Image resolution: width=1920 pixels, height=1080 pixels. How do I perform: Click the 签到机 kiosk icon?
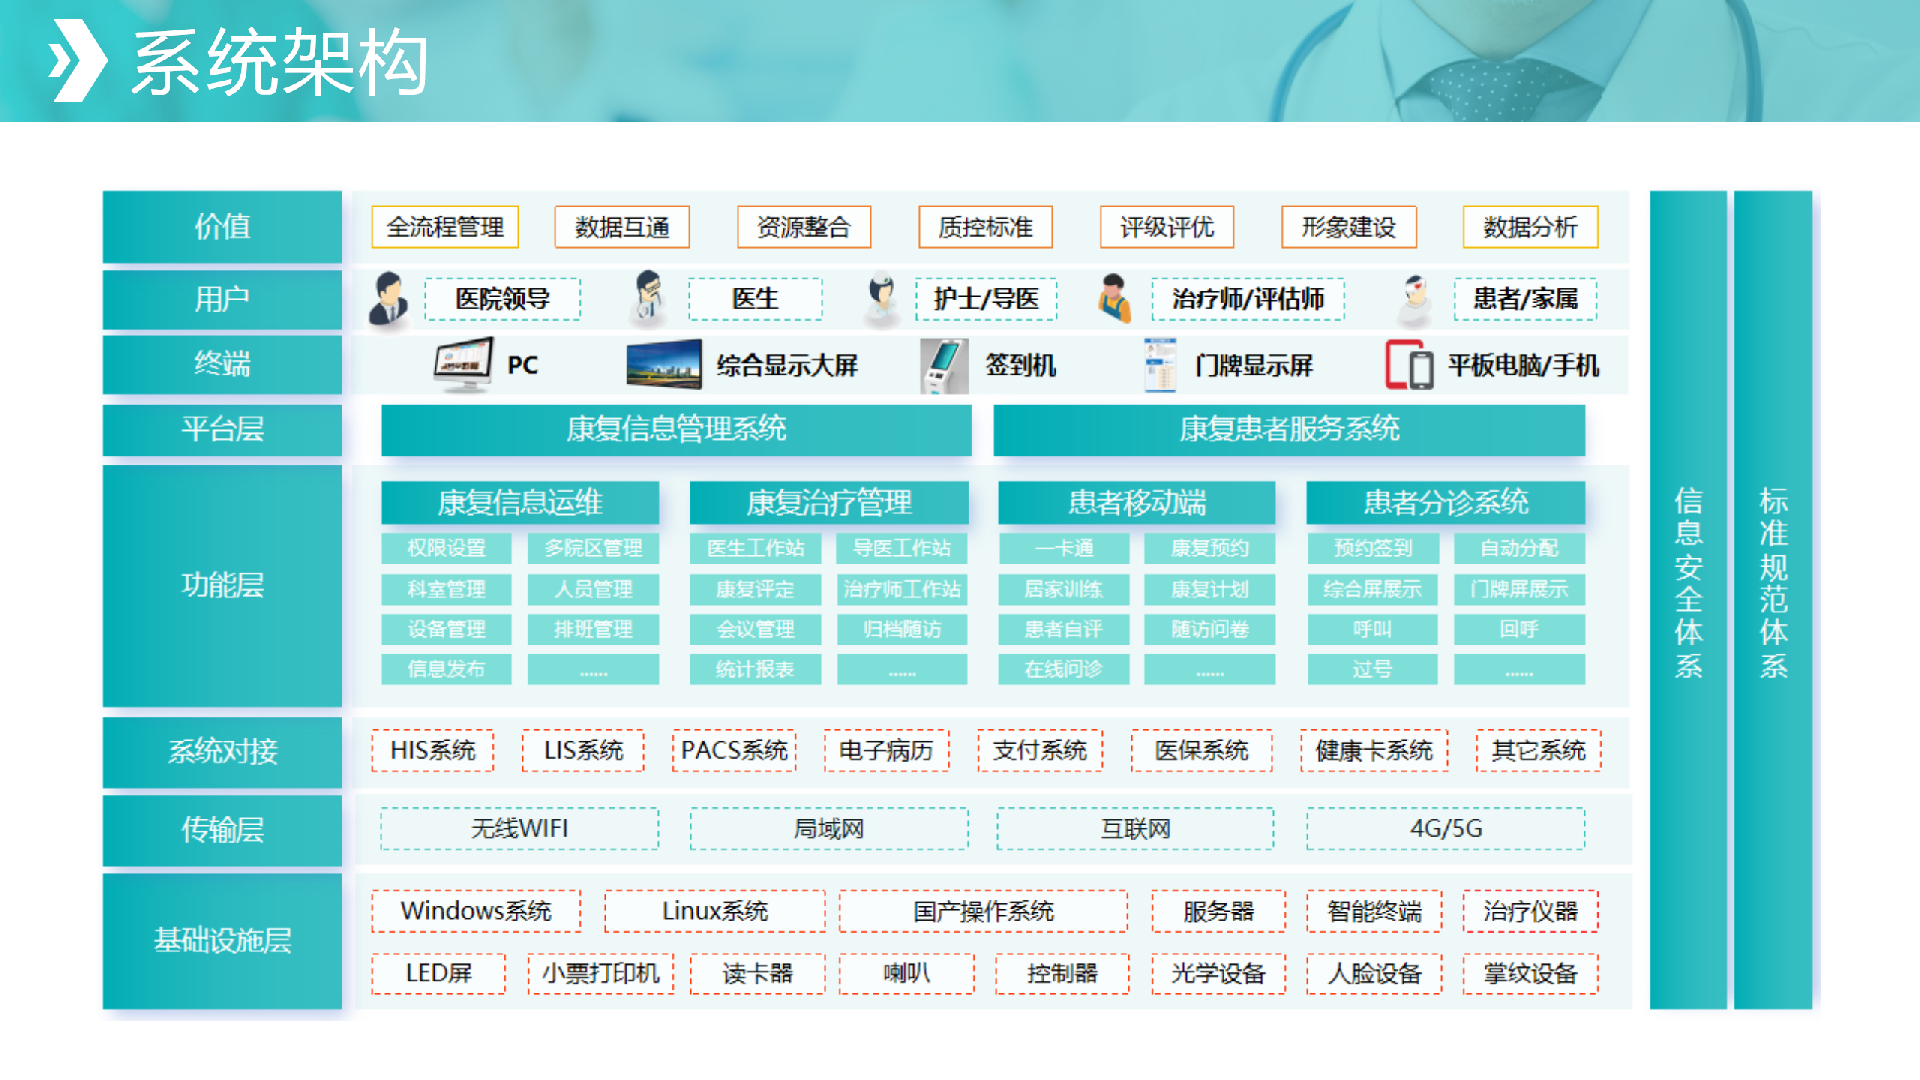point(943,365)
